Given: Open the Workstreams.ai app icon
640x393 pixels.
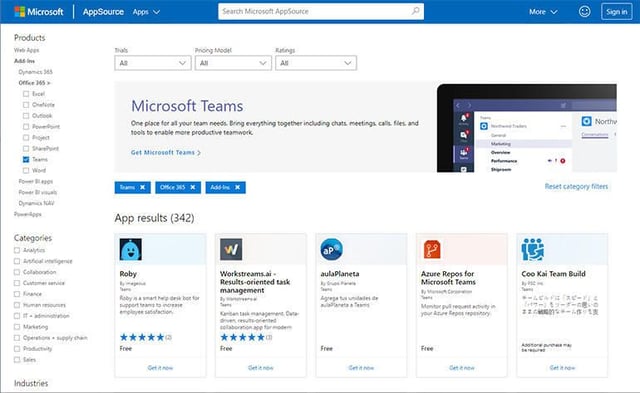Looking at the screenshot, I should coord(231,249).
